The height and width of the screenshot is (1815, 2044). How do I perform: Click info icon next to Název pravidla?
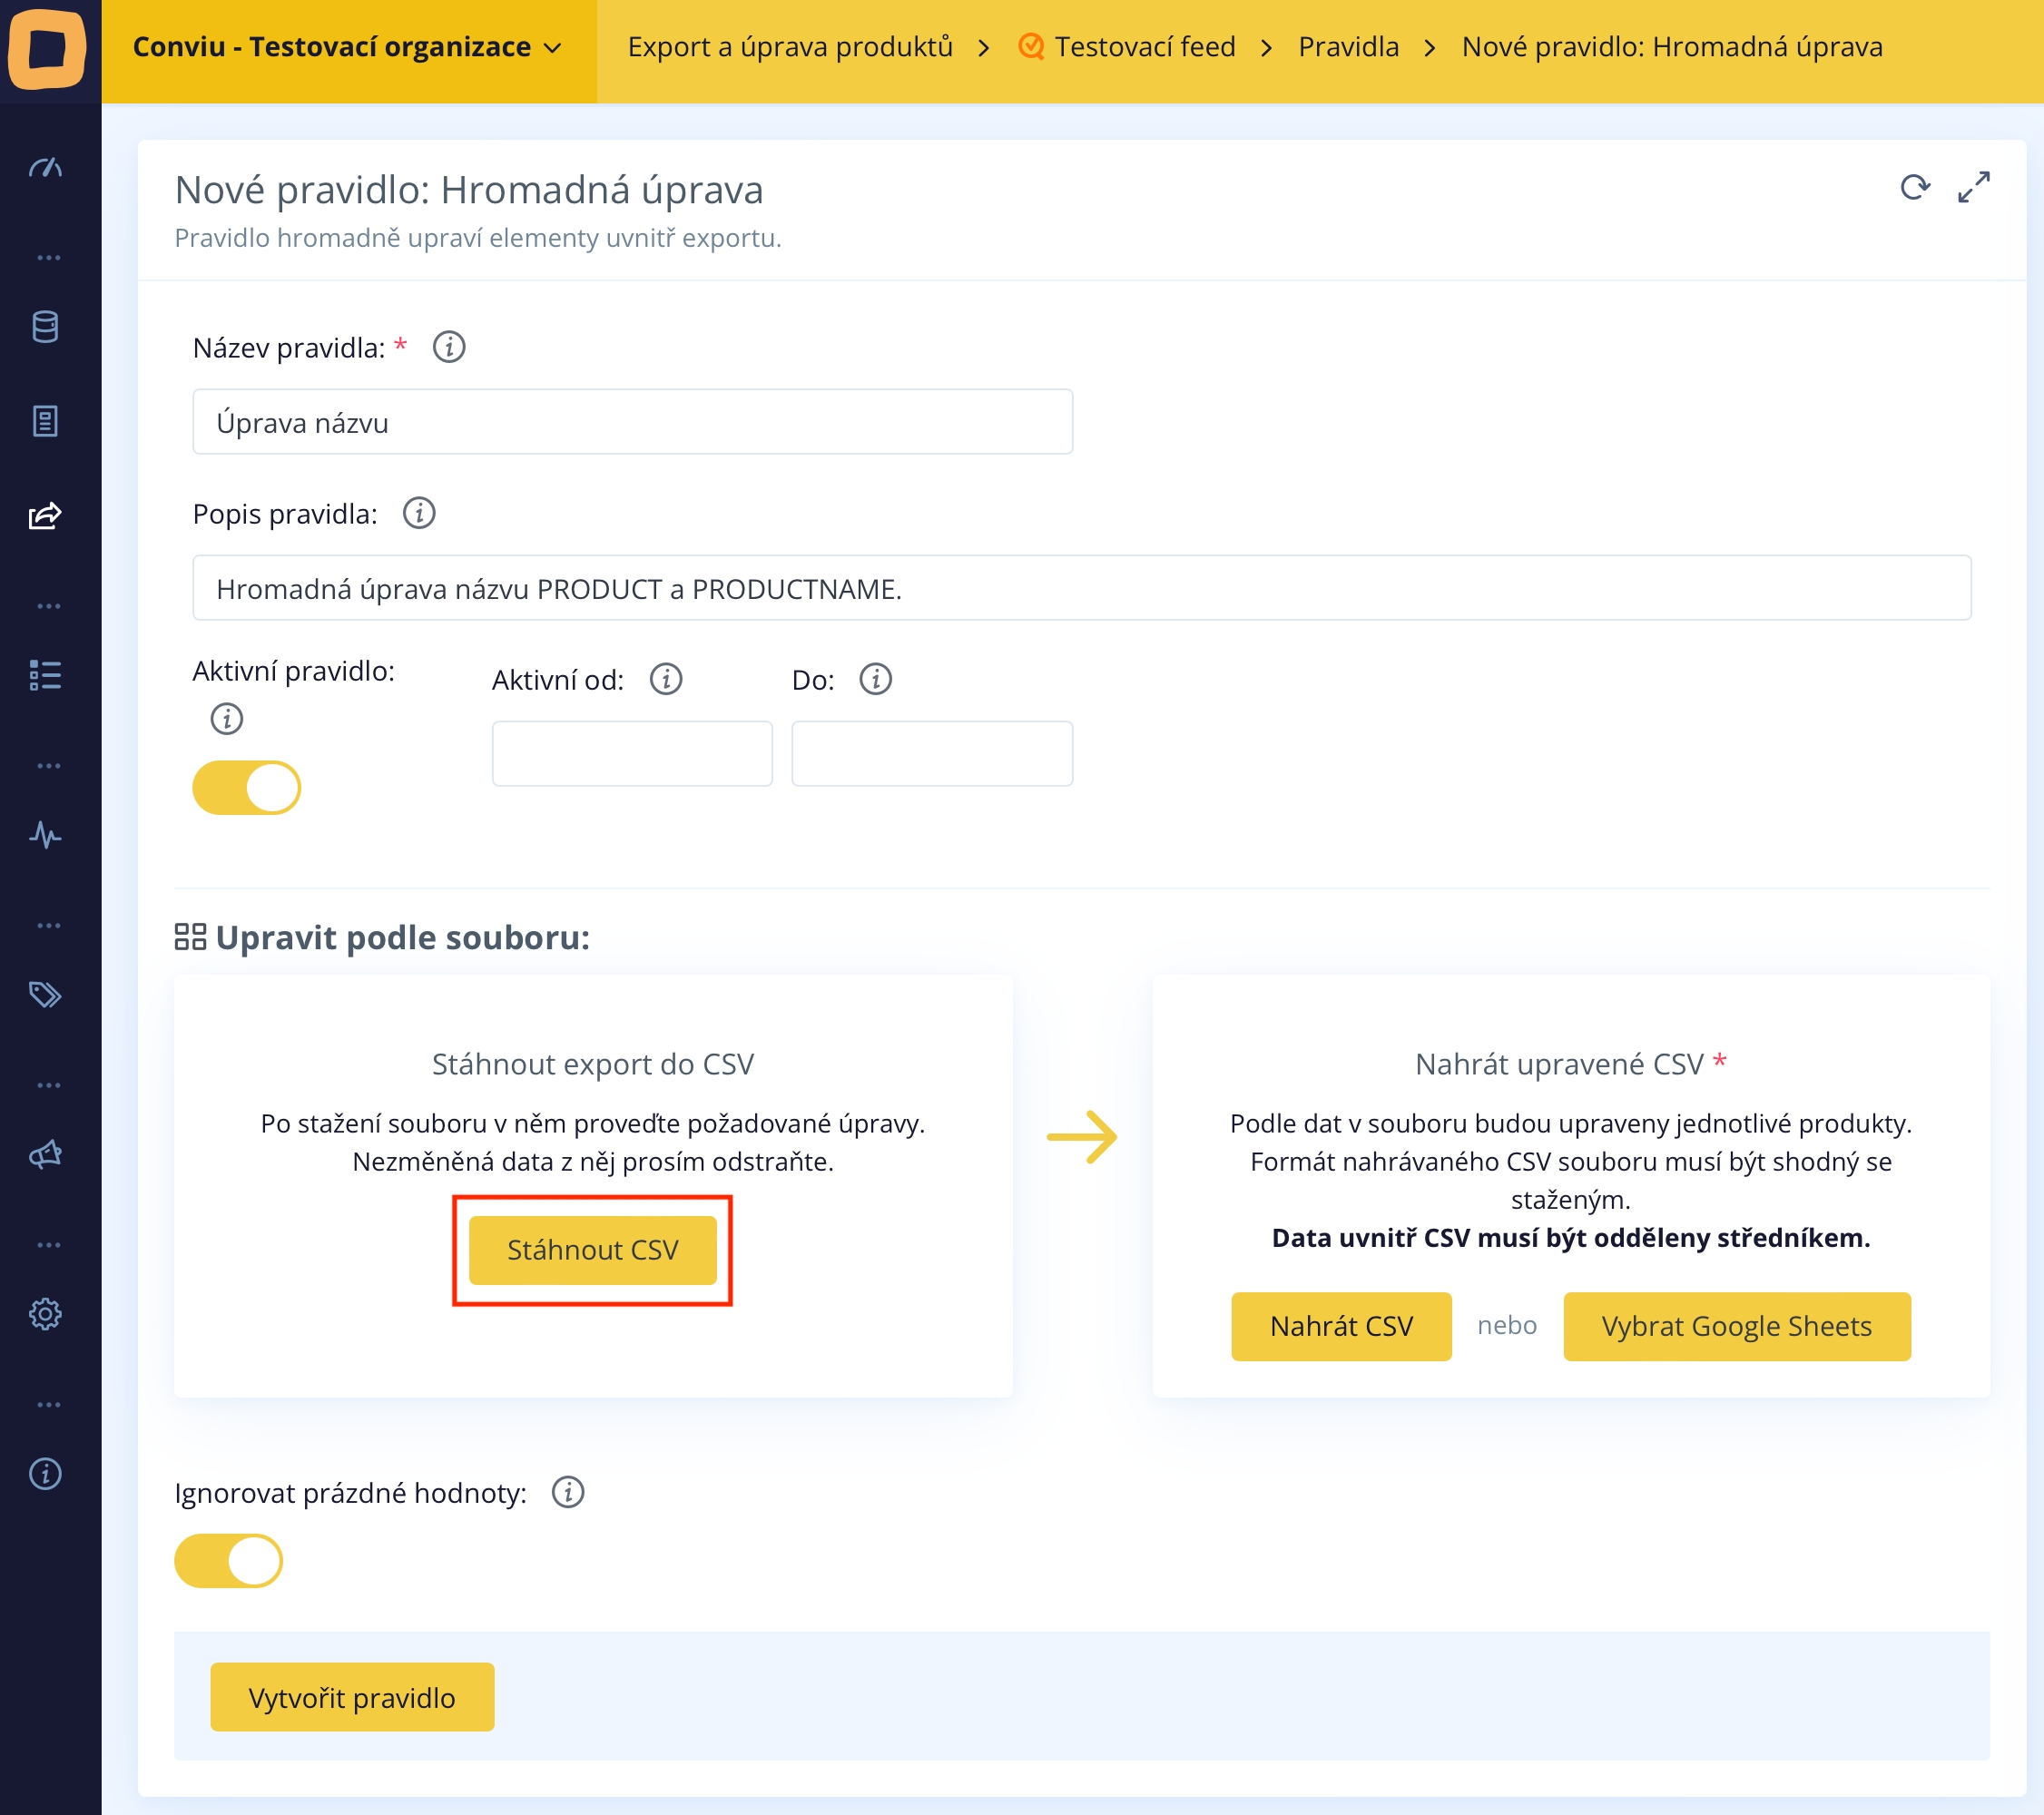449,347
